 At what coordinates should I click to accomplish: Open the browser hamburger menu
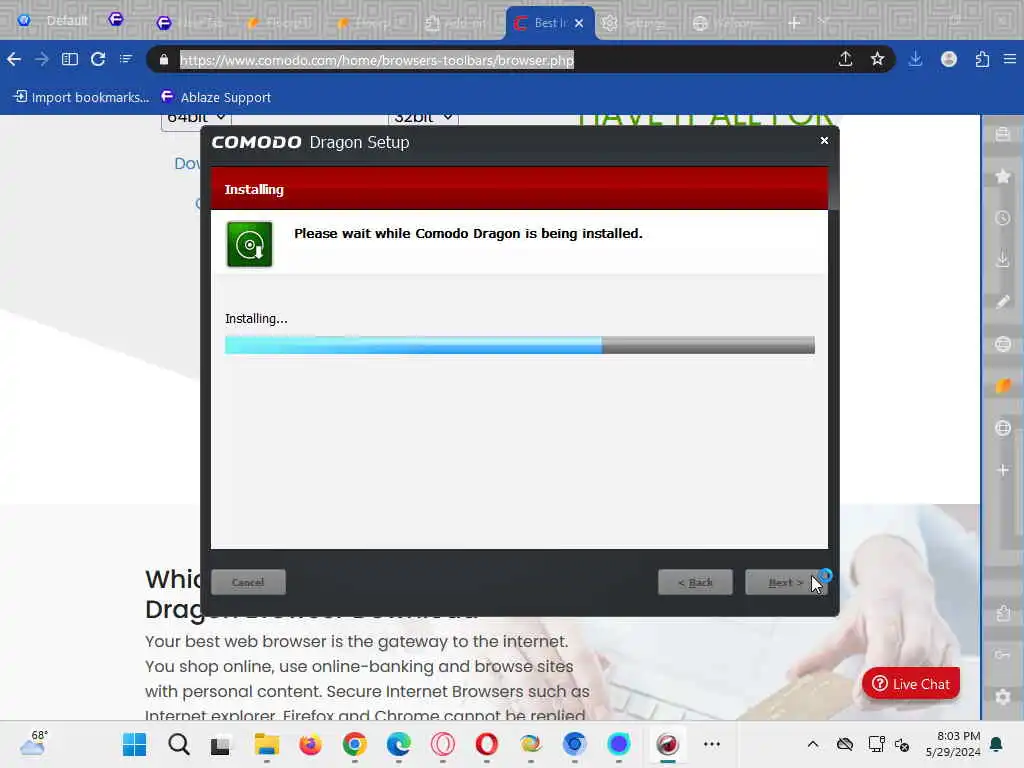1010,59
